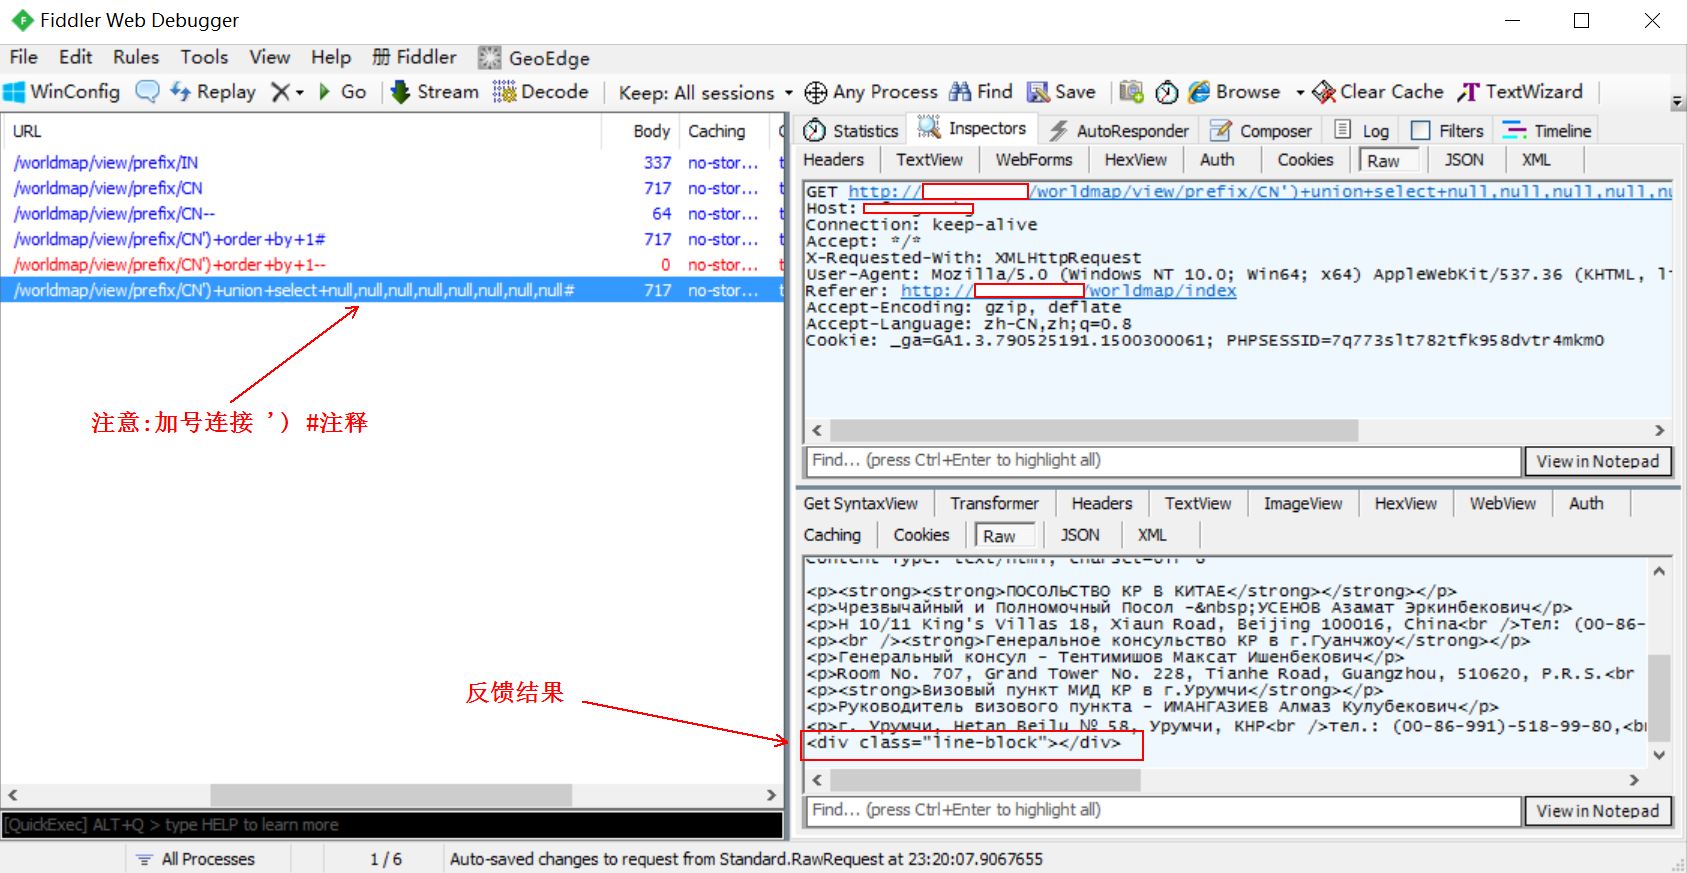
Task: Open the Composer tab
Action: tap(1261, 130)
